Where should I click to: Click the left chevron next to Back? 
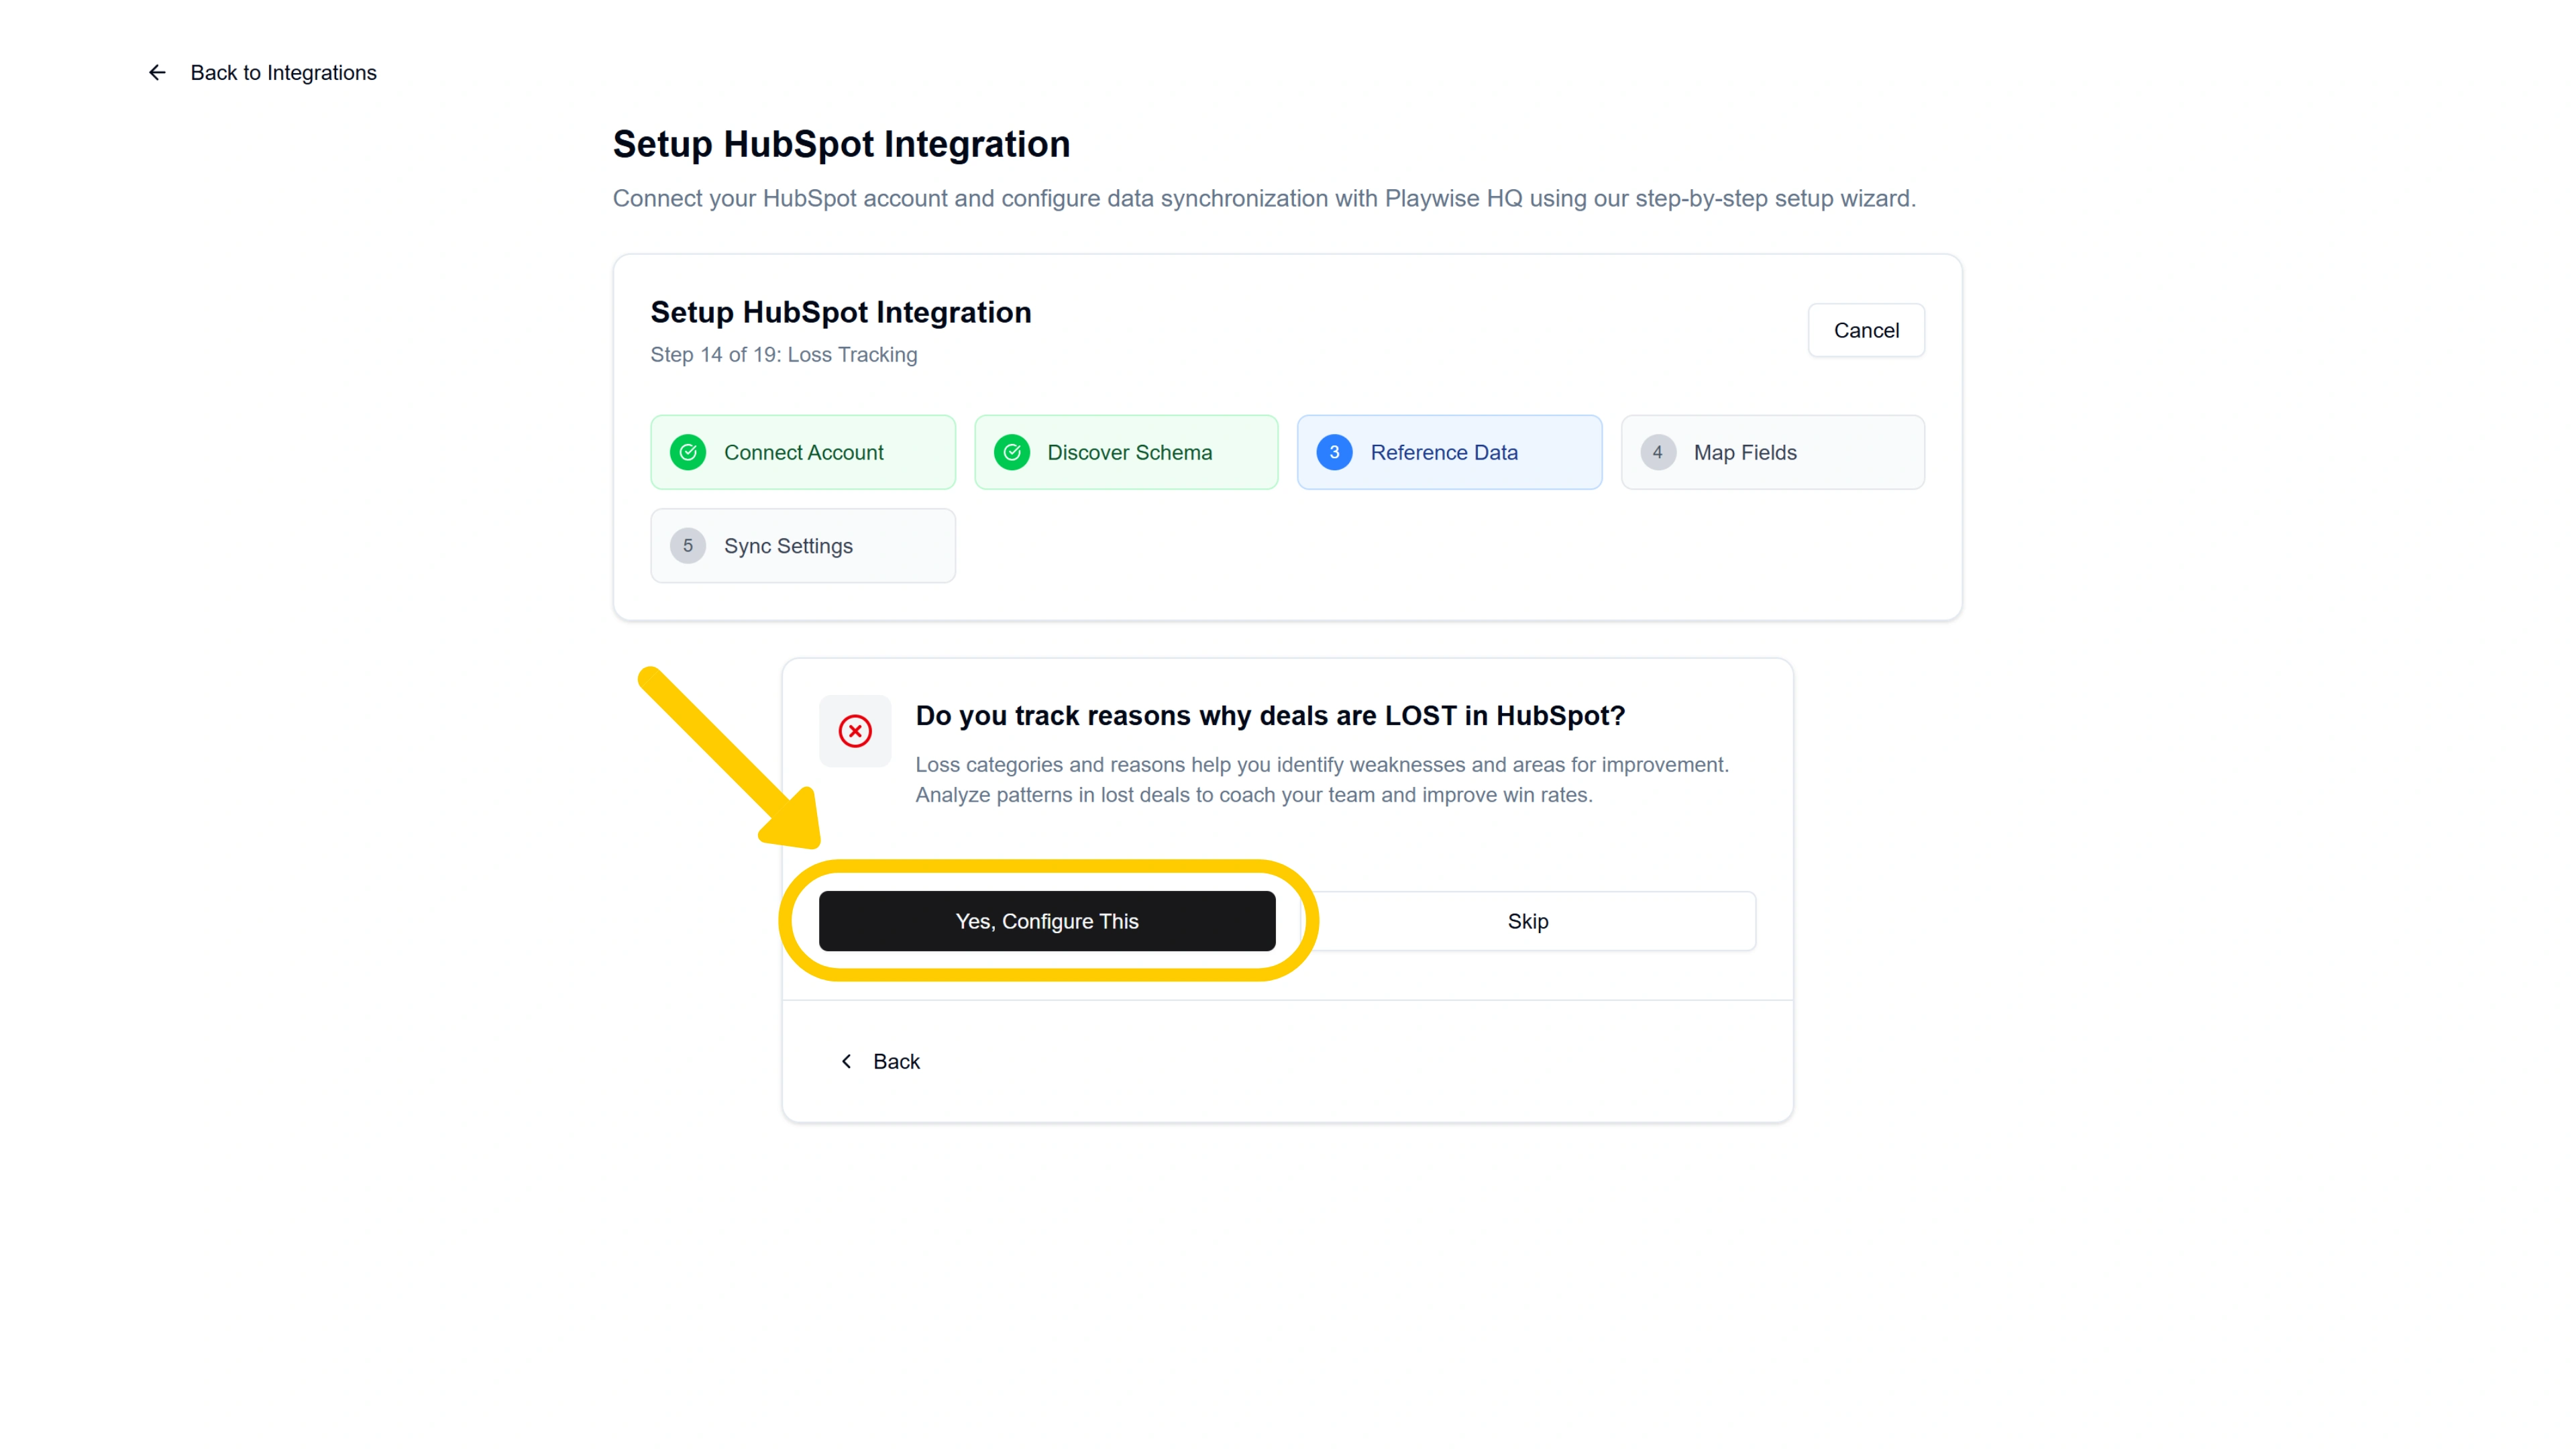click(846, 1061)
